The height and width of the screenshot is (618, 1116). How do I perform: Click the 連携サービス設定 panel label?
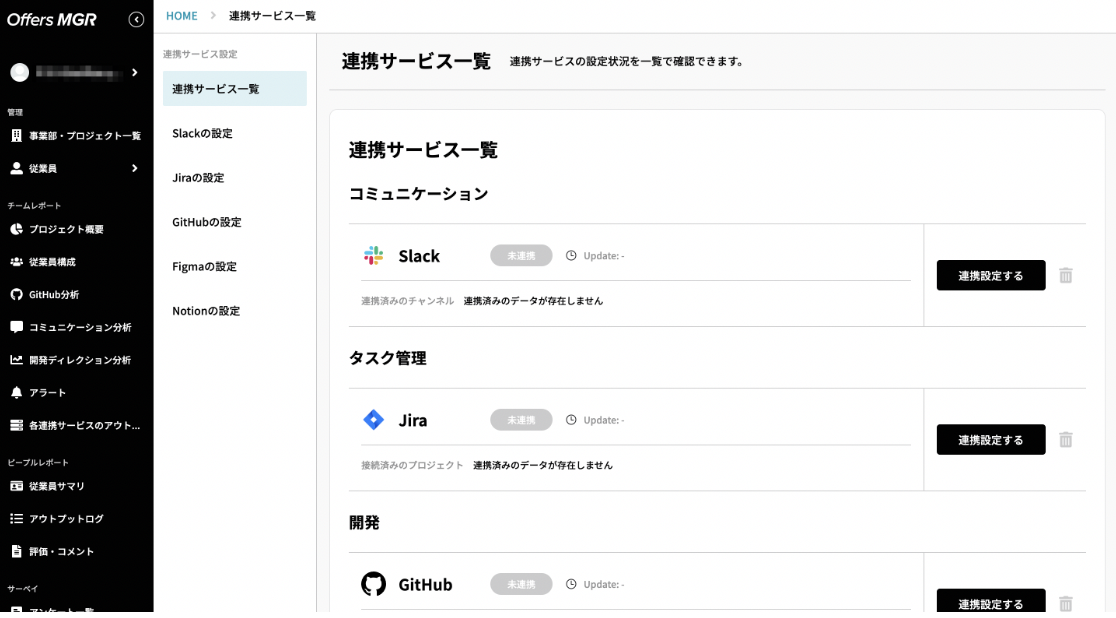point(200,54)
